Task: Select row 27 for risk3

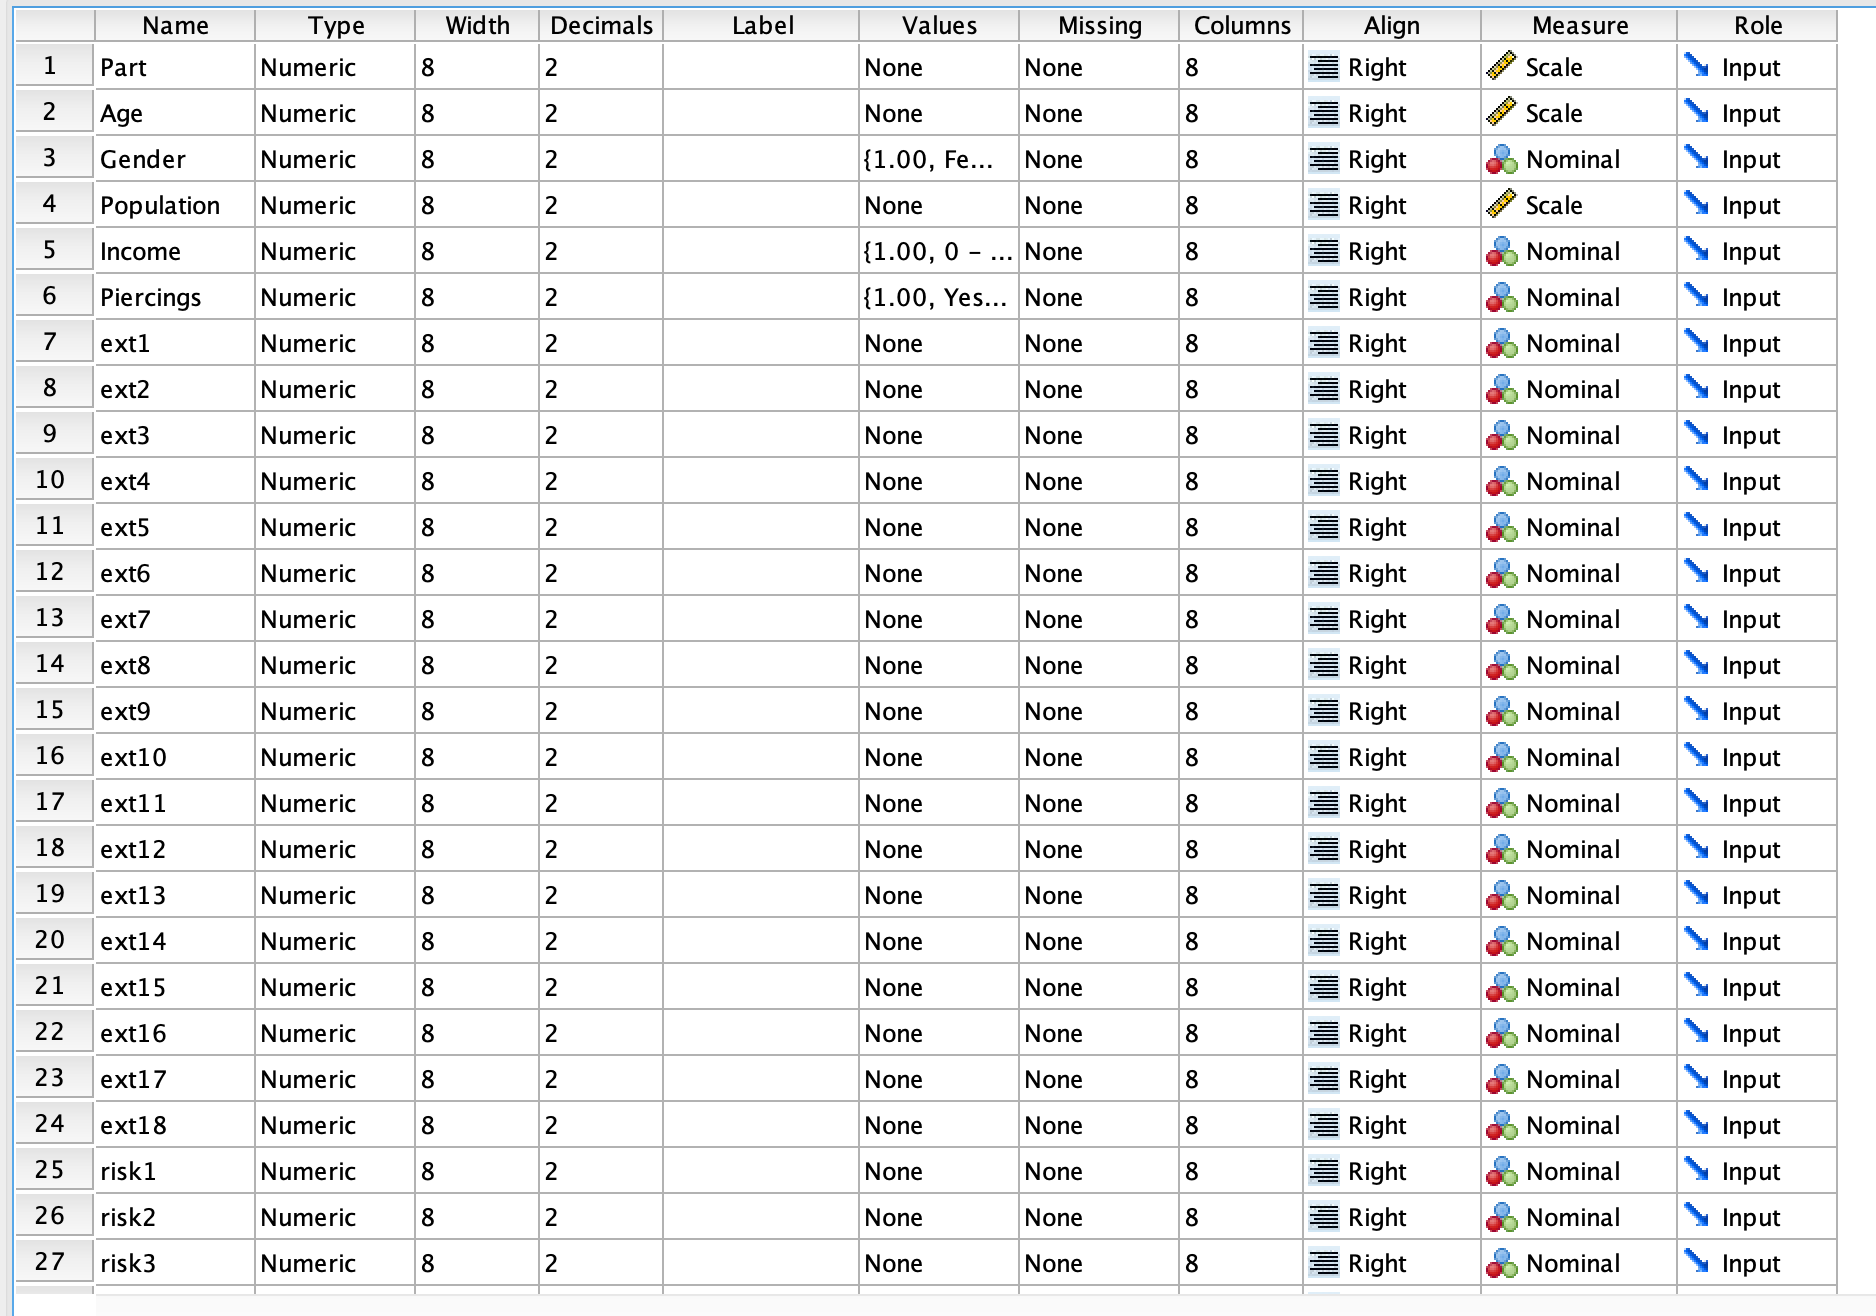Action: (x=54, y=1262)
